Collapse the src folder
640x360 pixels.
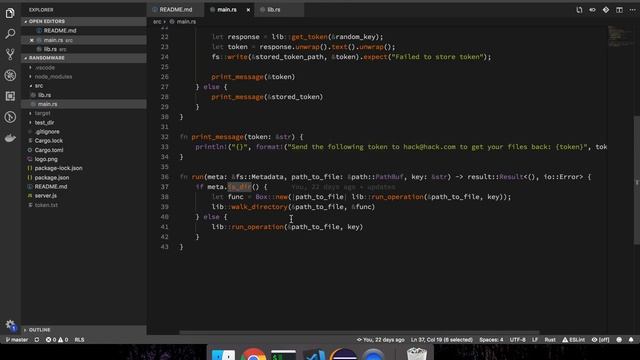click(84, 86)
